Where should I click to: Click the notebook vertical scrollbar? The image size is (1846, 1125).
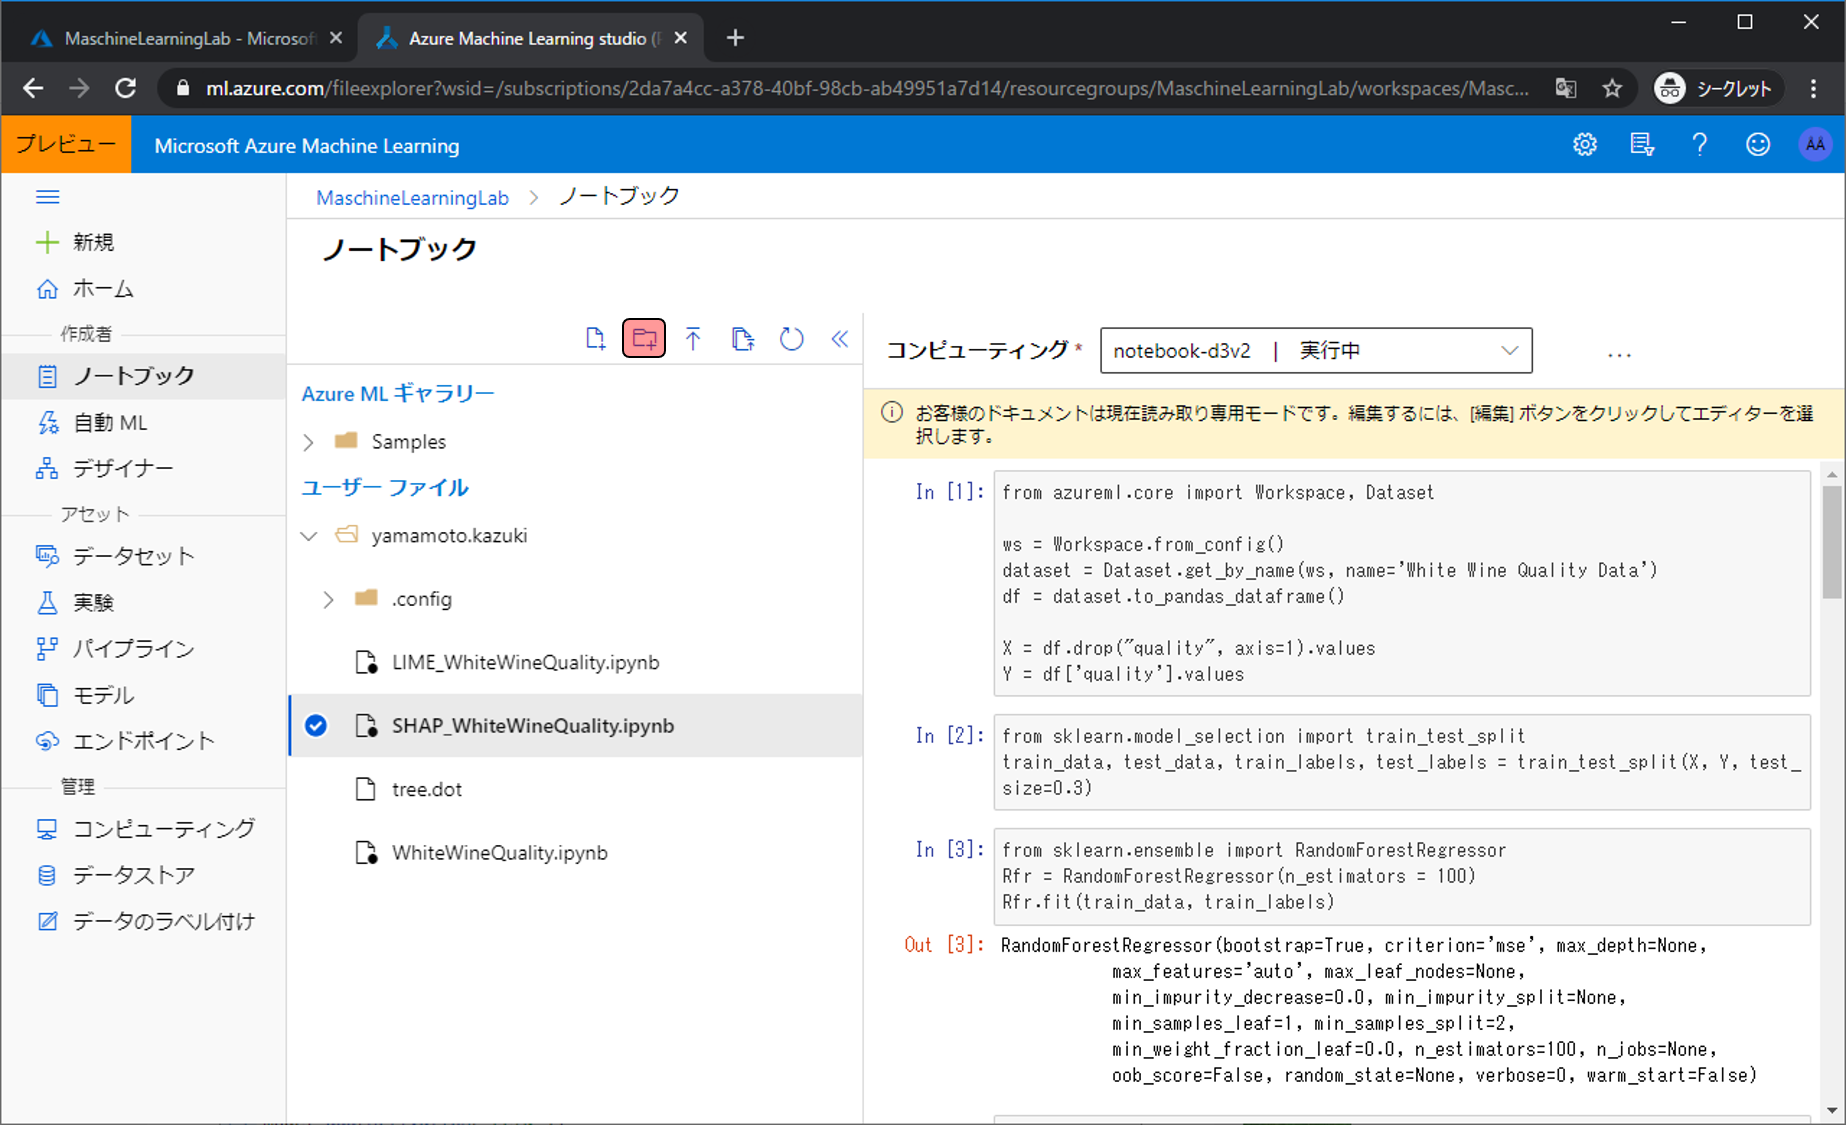(x=1831, y=541)
